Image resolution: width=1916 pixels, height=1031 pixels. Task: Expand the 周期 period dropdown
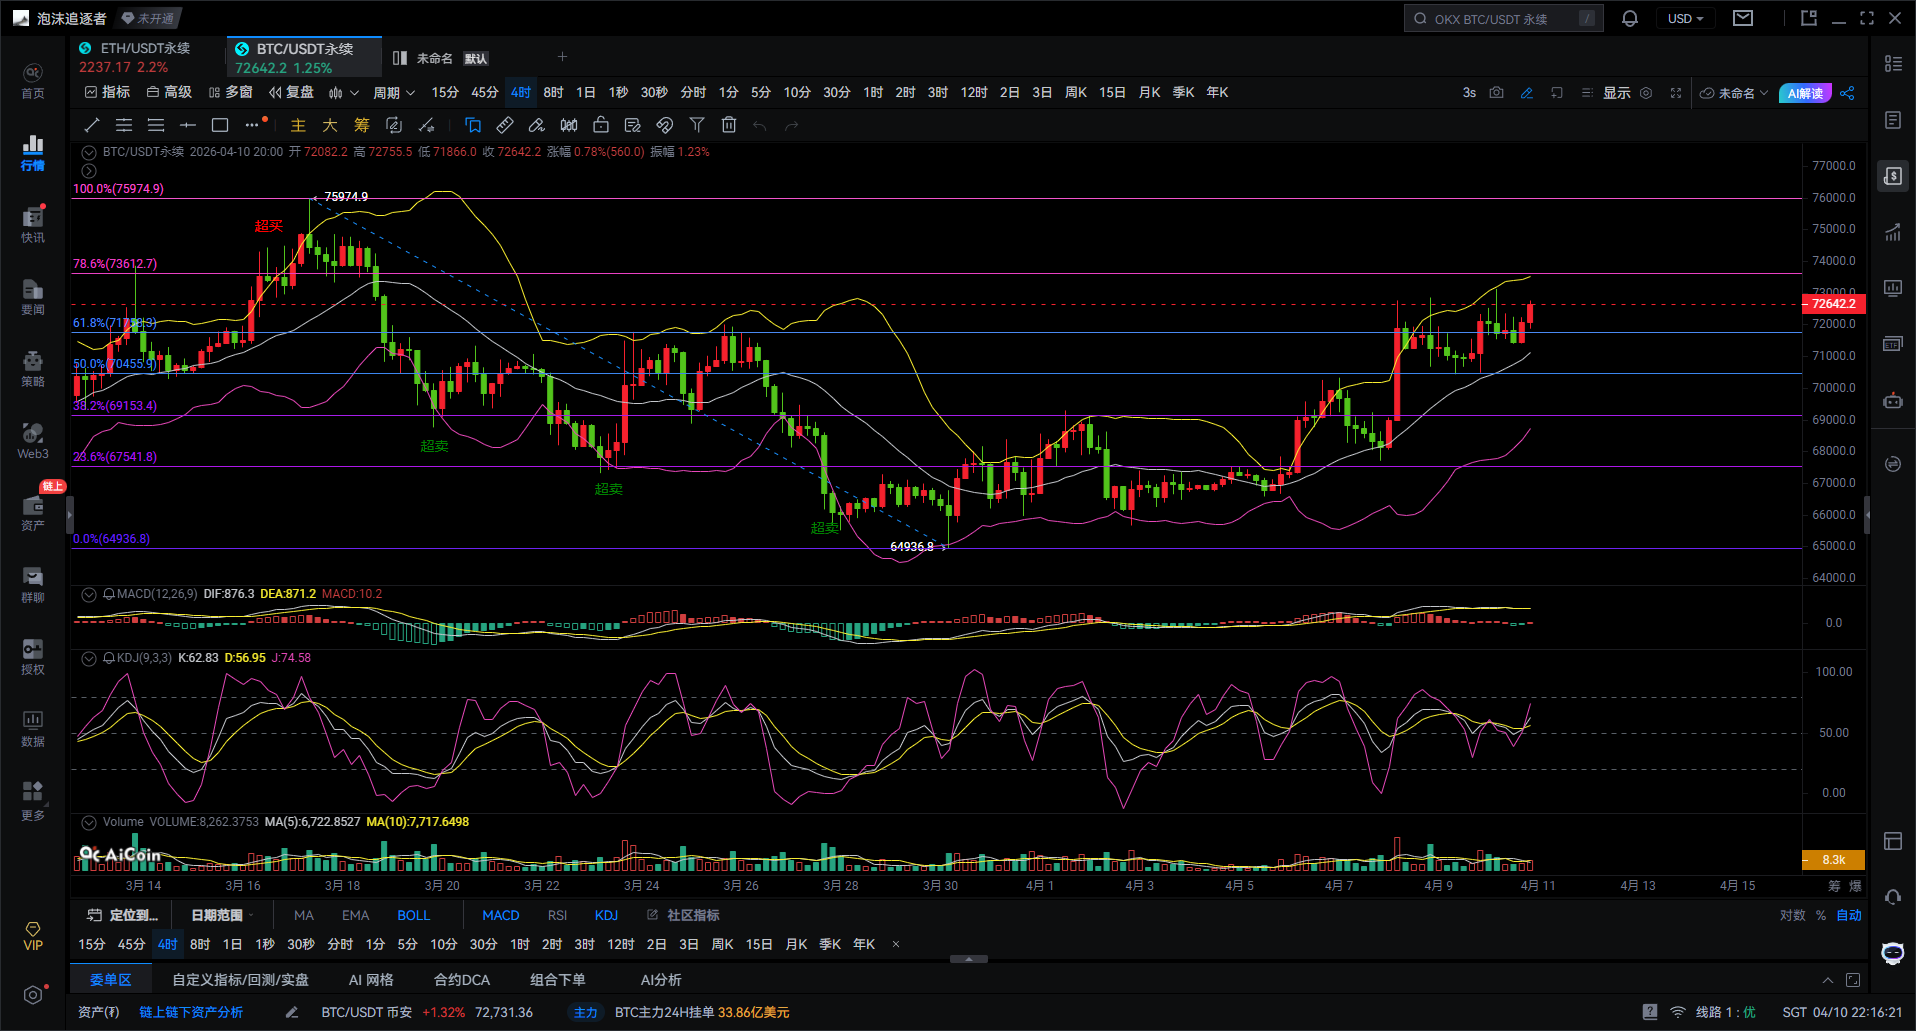pos(393,93)
